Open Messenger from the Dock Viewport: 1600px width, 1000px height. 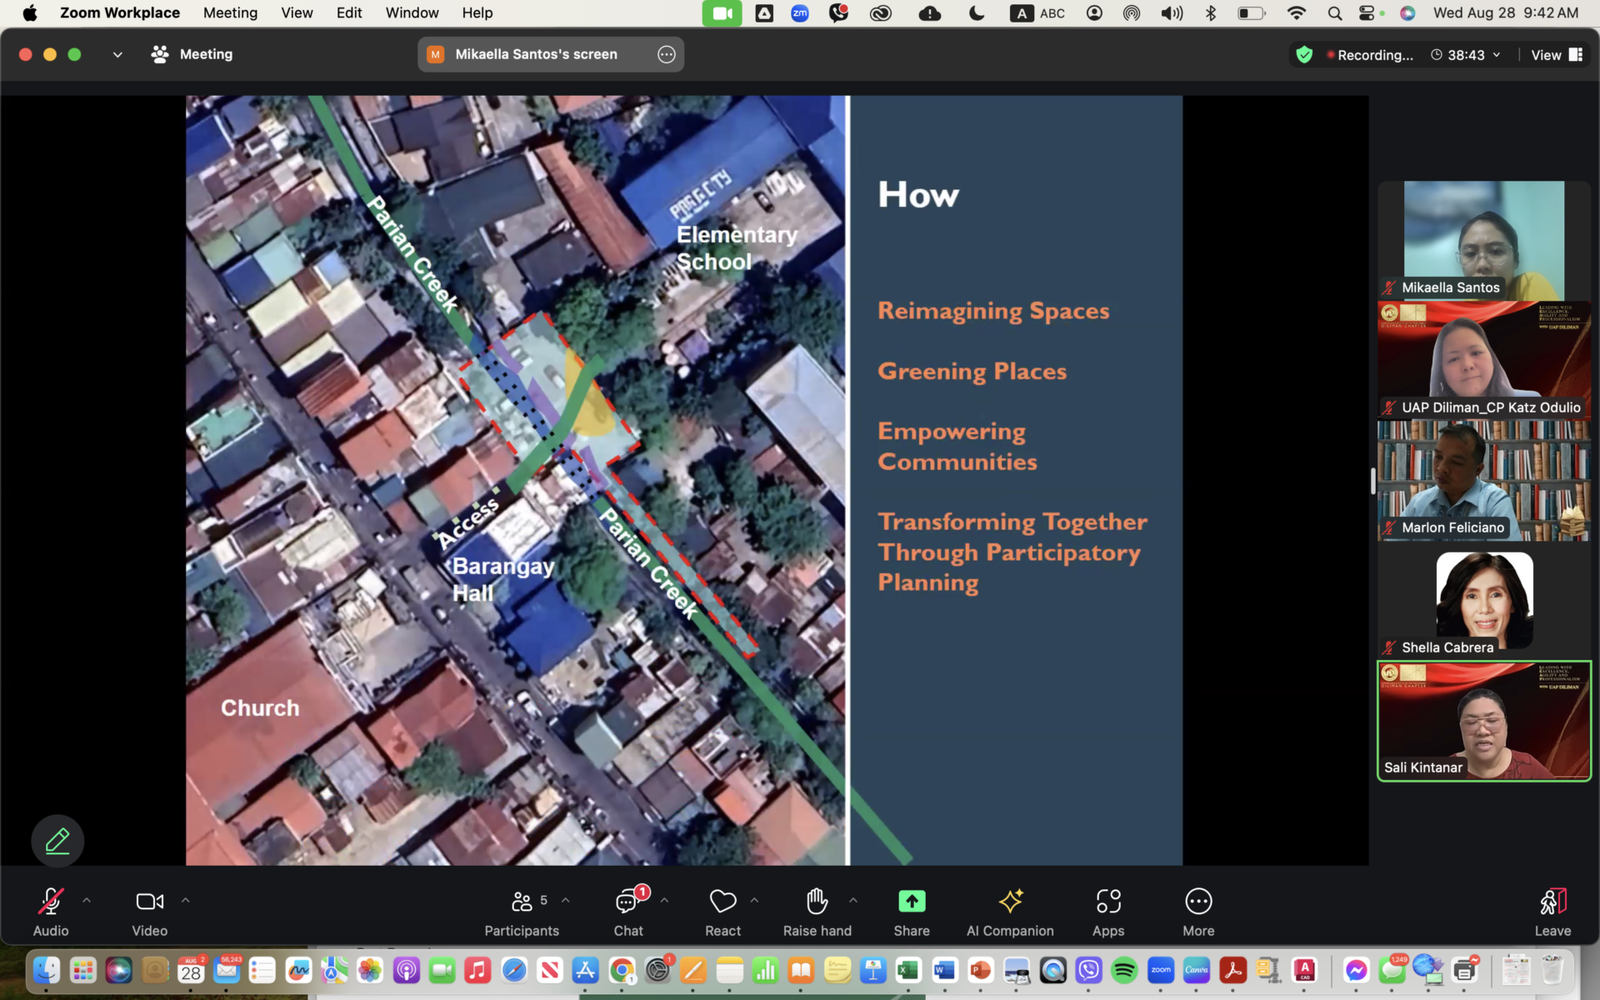click(x=1355, y=970)
